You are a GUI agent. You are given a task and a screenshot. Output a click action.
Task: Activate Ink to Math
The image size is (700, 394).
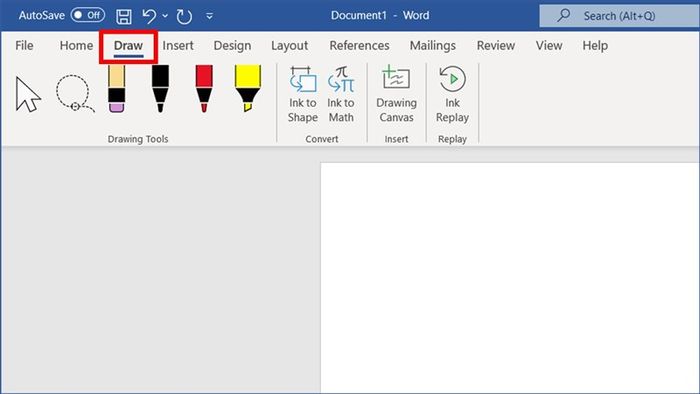341,95
